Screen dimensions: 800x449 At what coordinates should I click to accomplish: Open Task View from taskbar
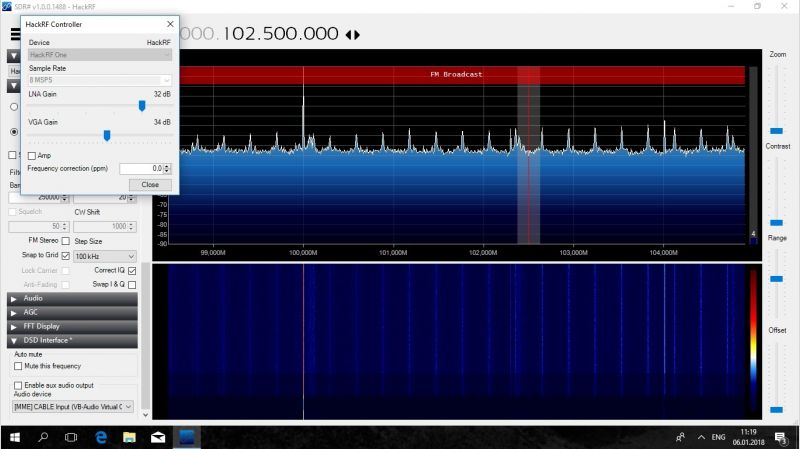click(x=71, y=437)
